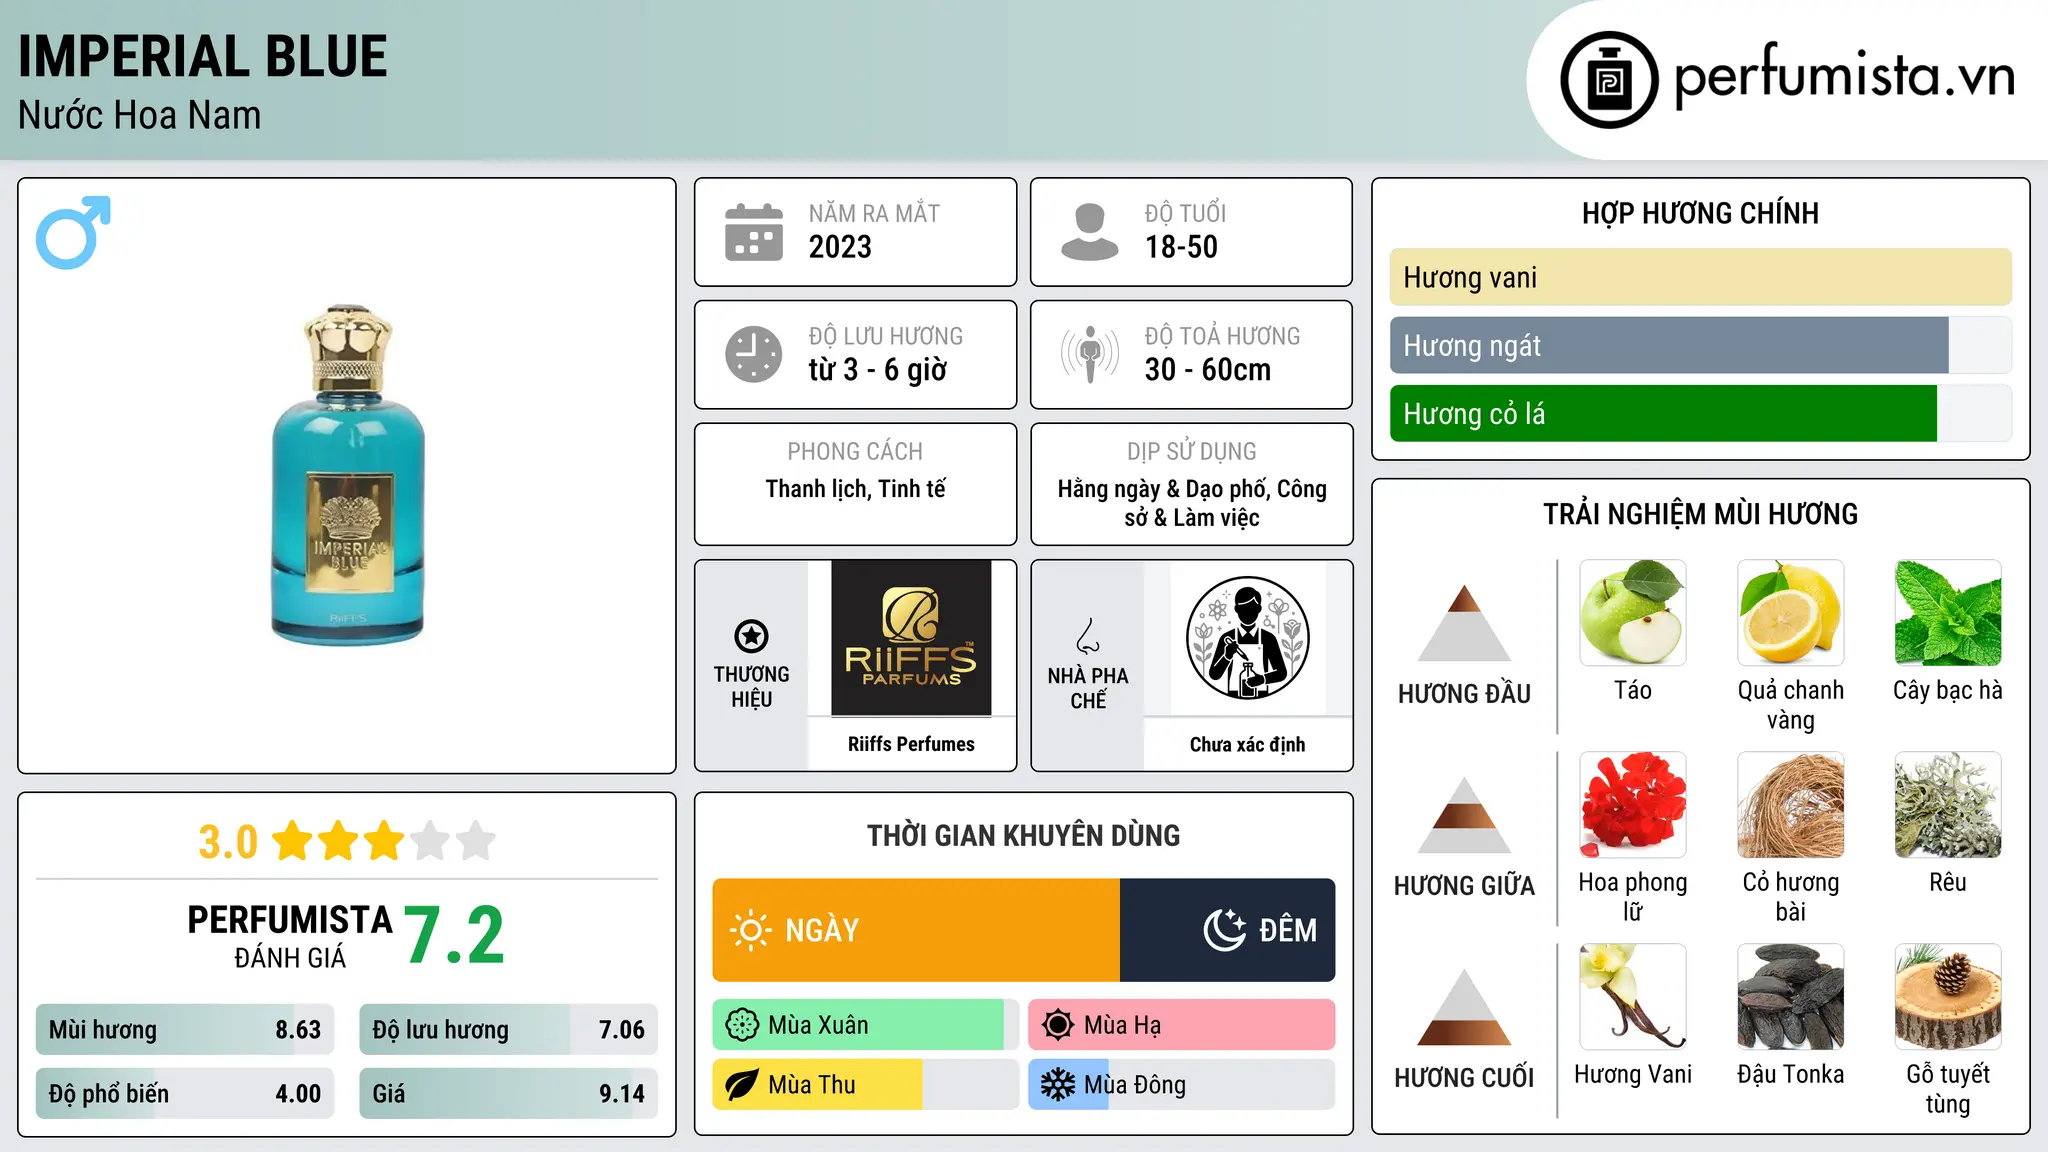This screenshot has height=1152, width=2048.
Task: Select the Đậu Tonka bean image
Action: [x=1790, y=997]
